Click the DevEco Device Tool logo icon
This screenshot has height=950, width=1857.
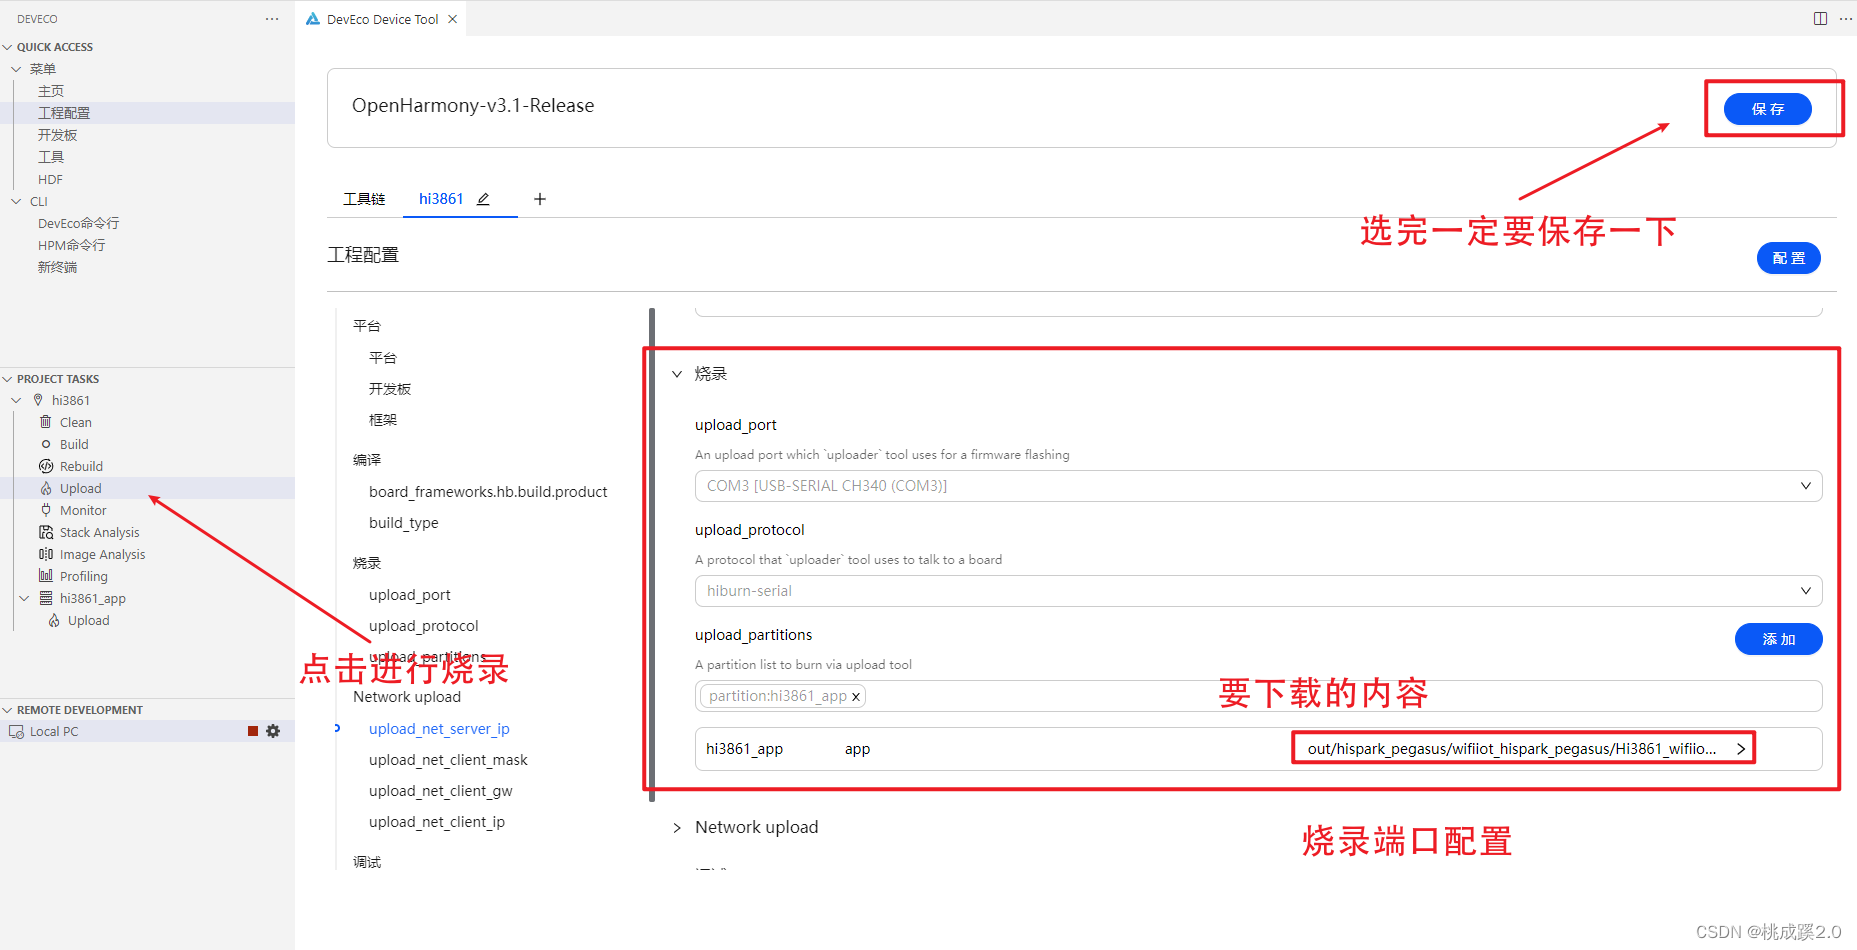(x=313, y=19)
